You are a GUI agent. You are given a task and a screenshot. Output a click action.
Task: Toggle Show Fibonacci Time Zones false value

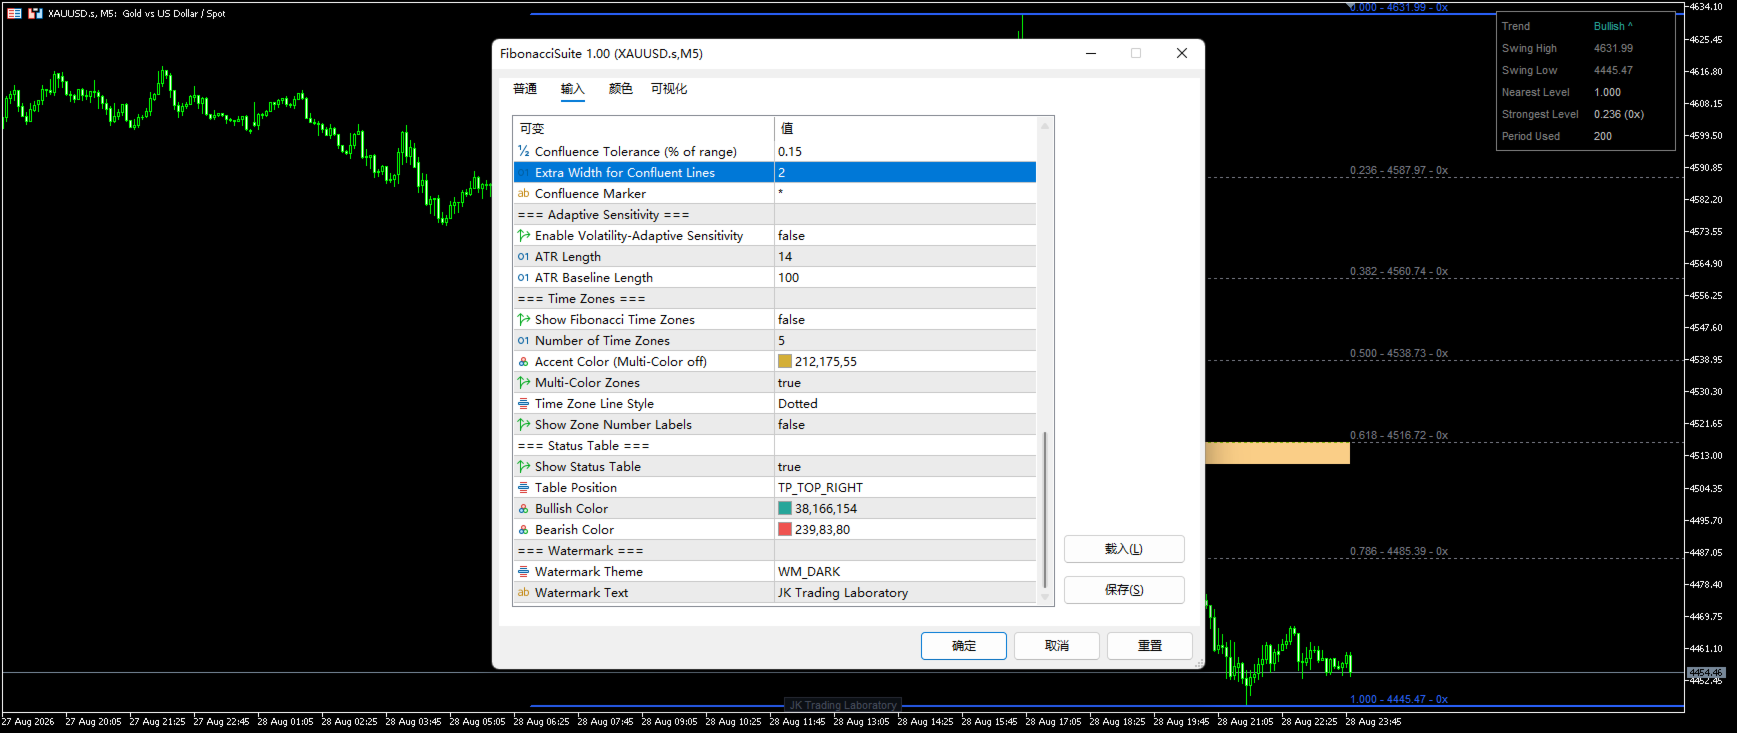click(905, 319)
